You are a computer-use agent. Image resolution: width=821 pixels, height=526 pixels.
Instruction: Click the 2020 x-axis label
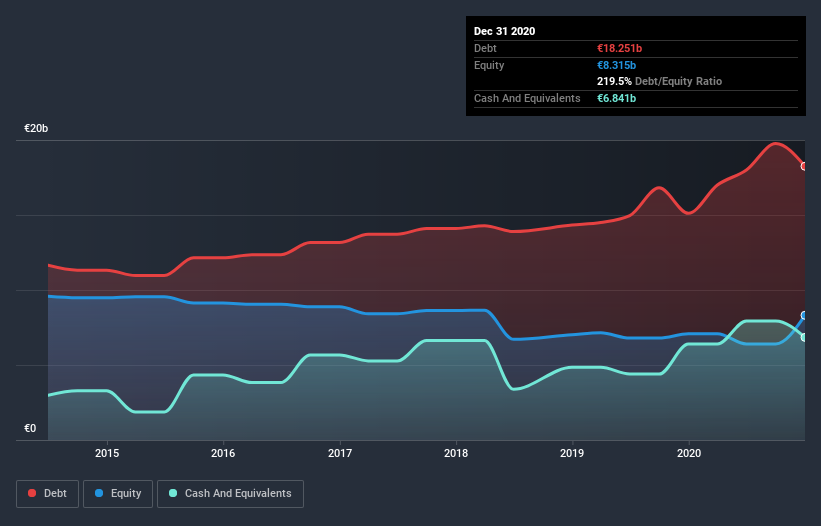(689, 453)
